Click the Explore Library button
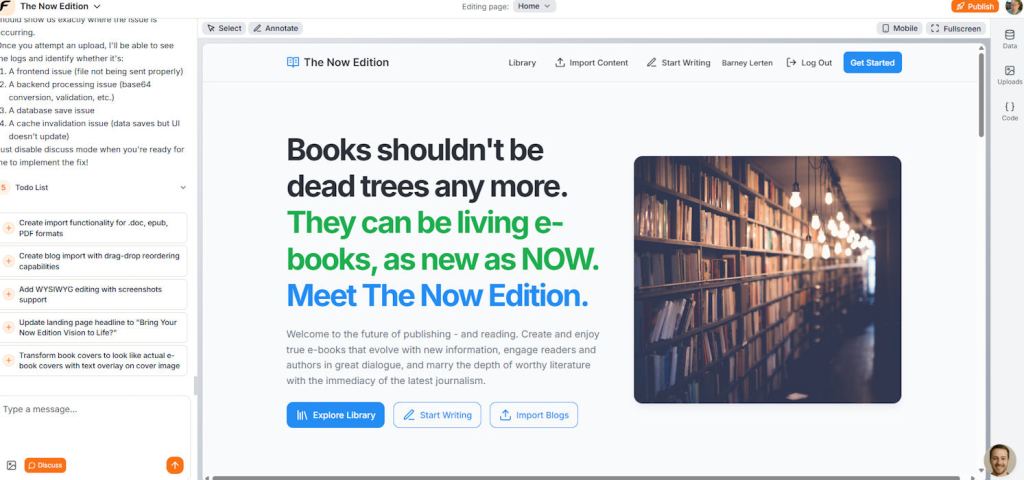Screen dimensions: 1024x480 336,415
